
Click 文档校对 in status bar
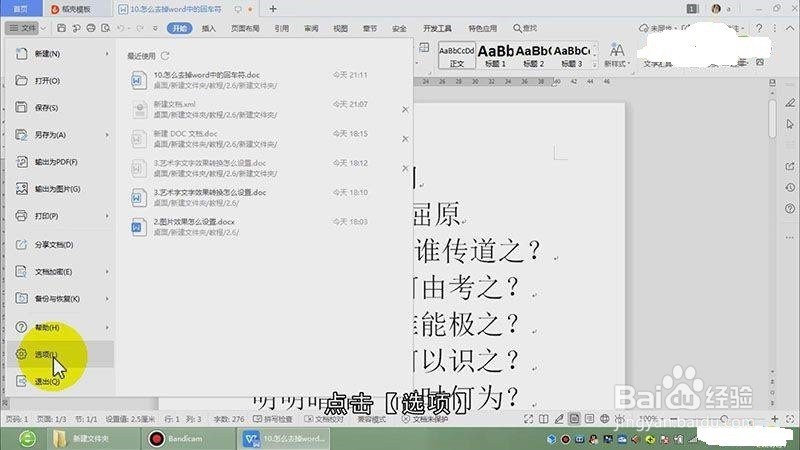324,419
